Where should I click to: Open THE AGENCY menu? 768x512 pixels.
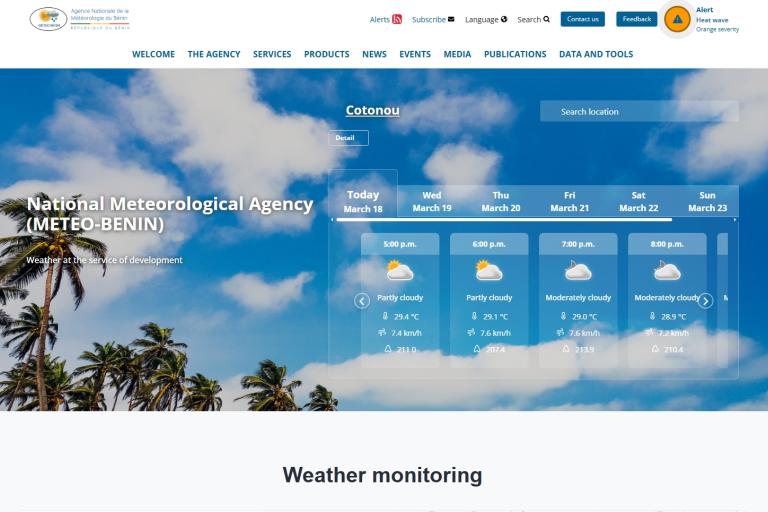(x=214, y=54)
